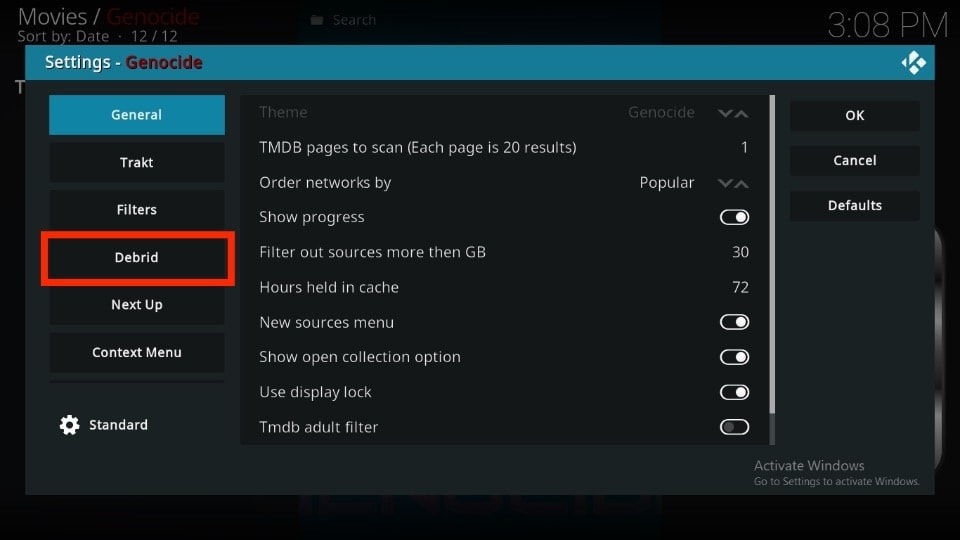Click the Search folder icon at top

tap(317, 20)
